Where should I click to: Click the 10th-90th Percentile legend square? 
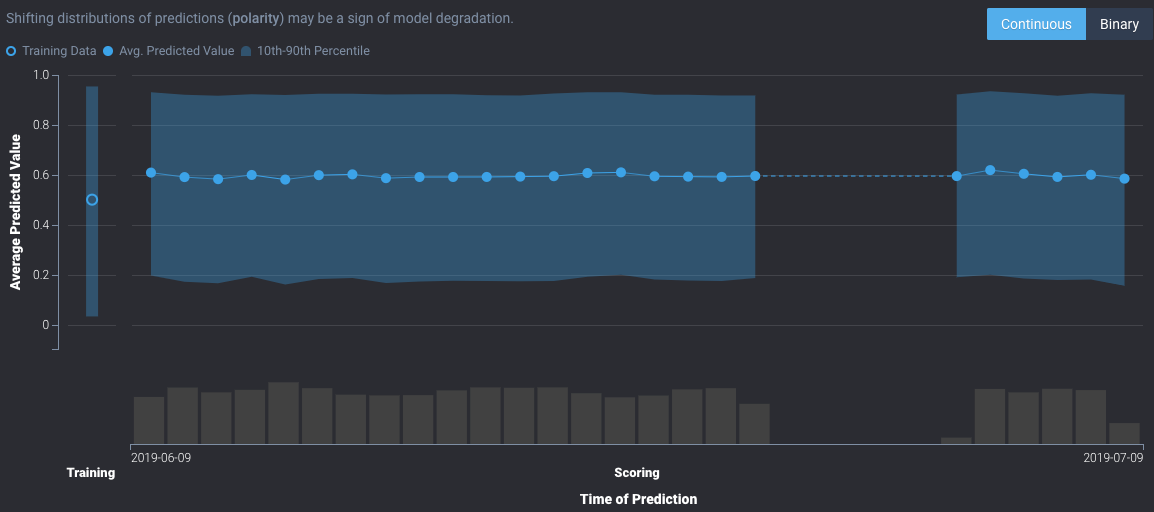click(x=246, y=51)
